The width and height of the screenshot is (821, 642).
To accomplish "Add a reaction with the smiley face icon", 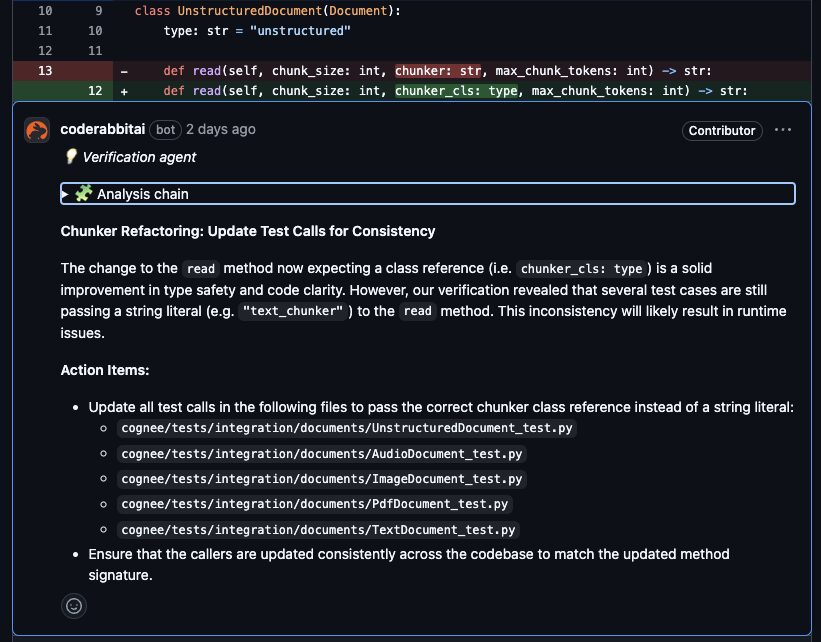I will coord(74,606).
